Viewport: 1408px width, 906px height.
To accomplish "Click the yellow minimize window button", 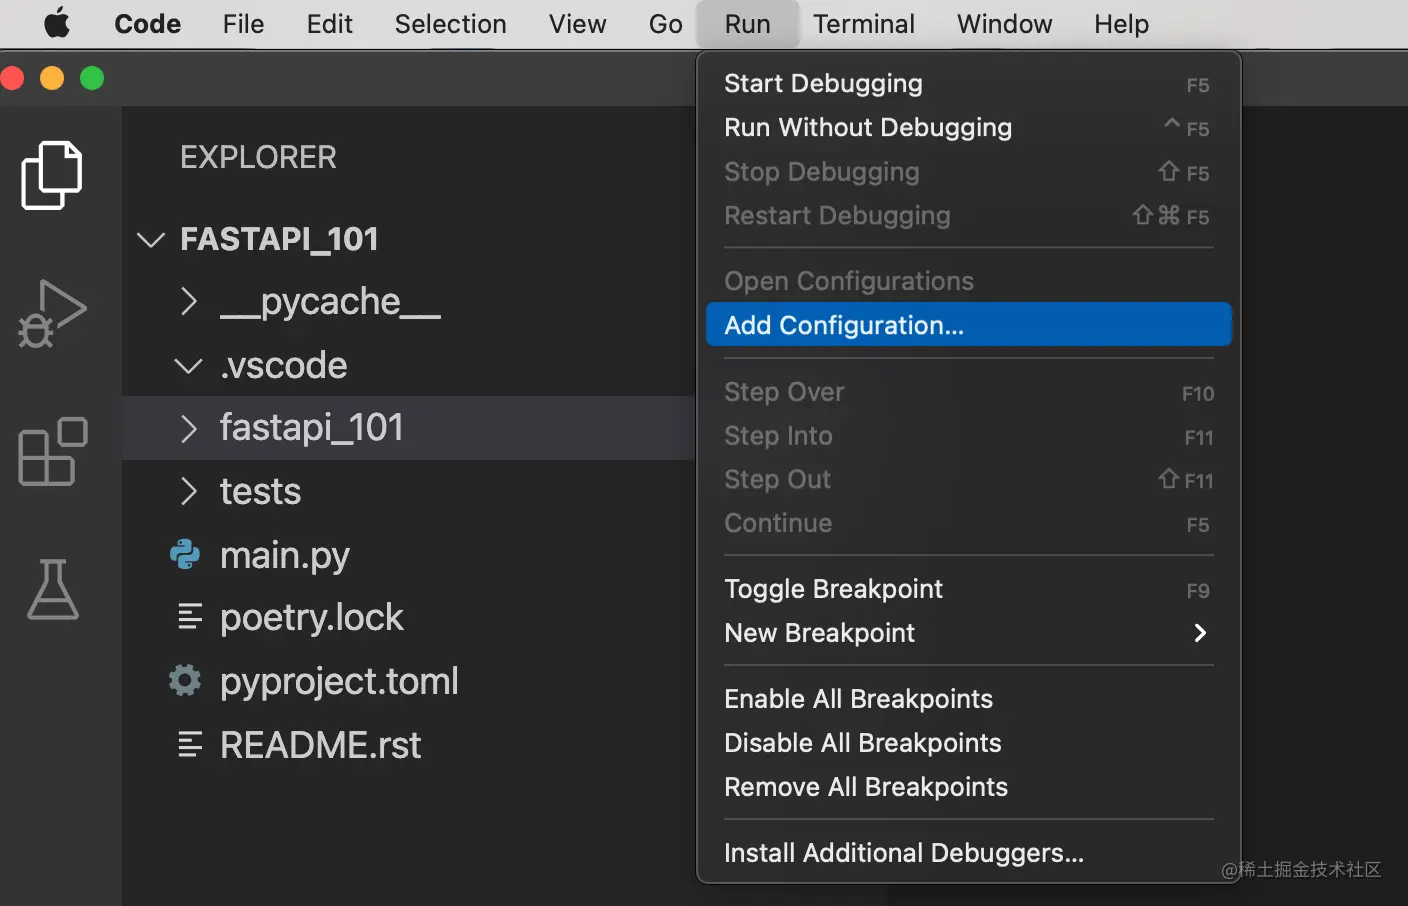I will pos(52,78).
